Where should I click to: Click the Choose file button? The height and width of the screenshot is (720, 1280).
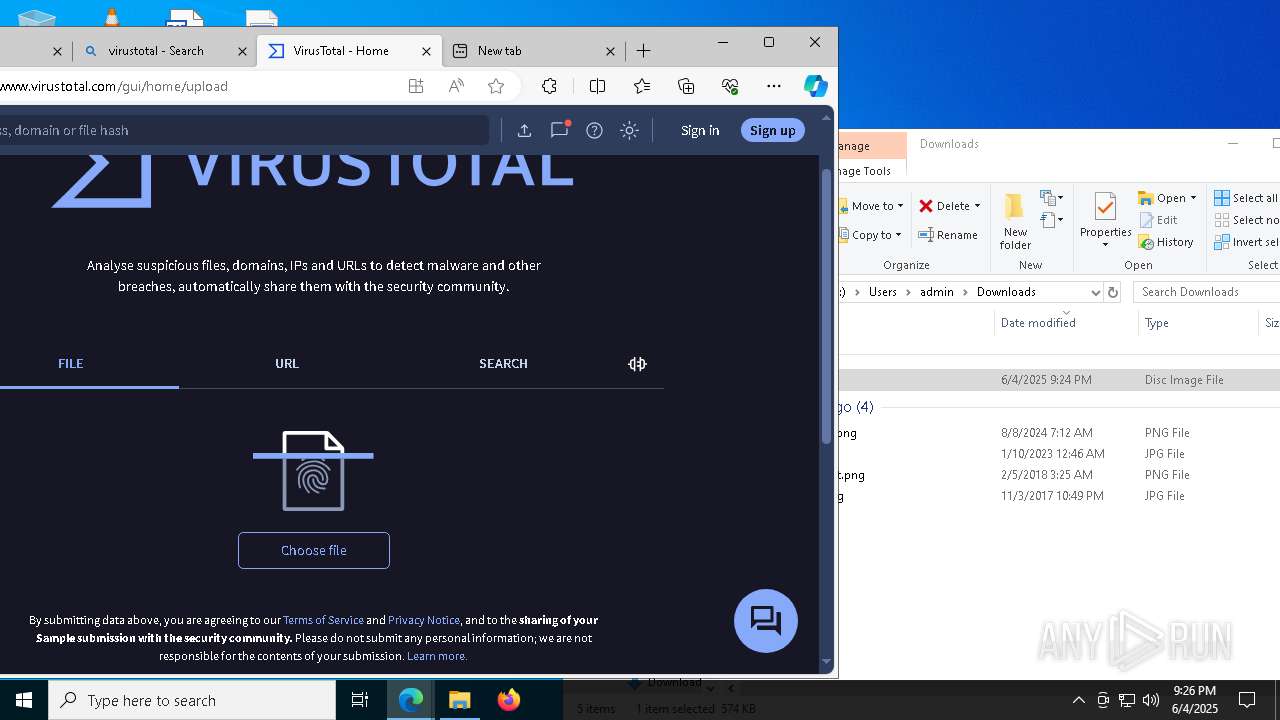[x=314, y=550]
